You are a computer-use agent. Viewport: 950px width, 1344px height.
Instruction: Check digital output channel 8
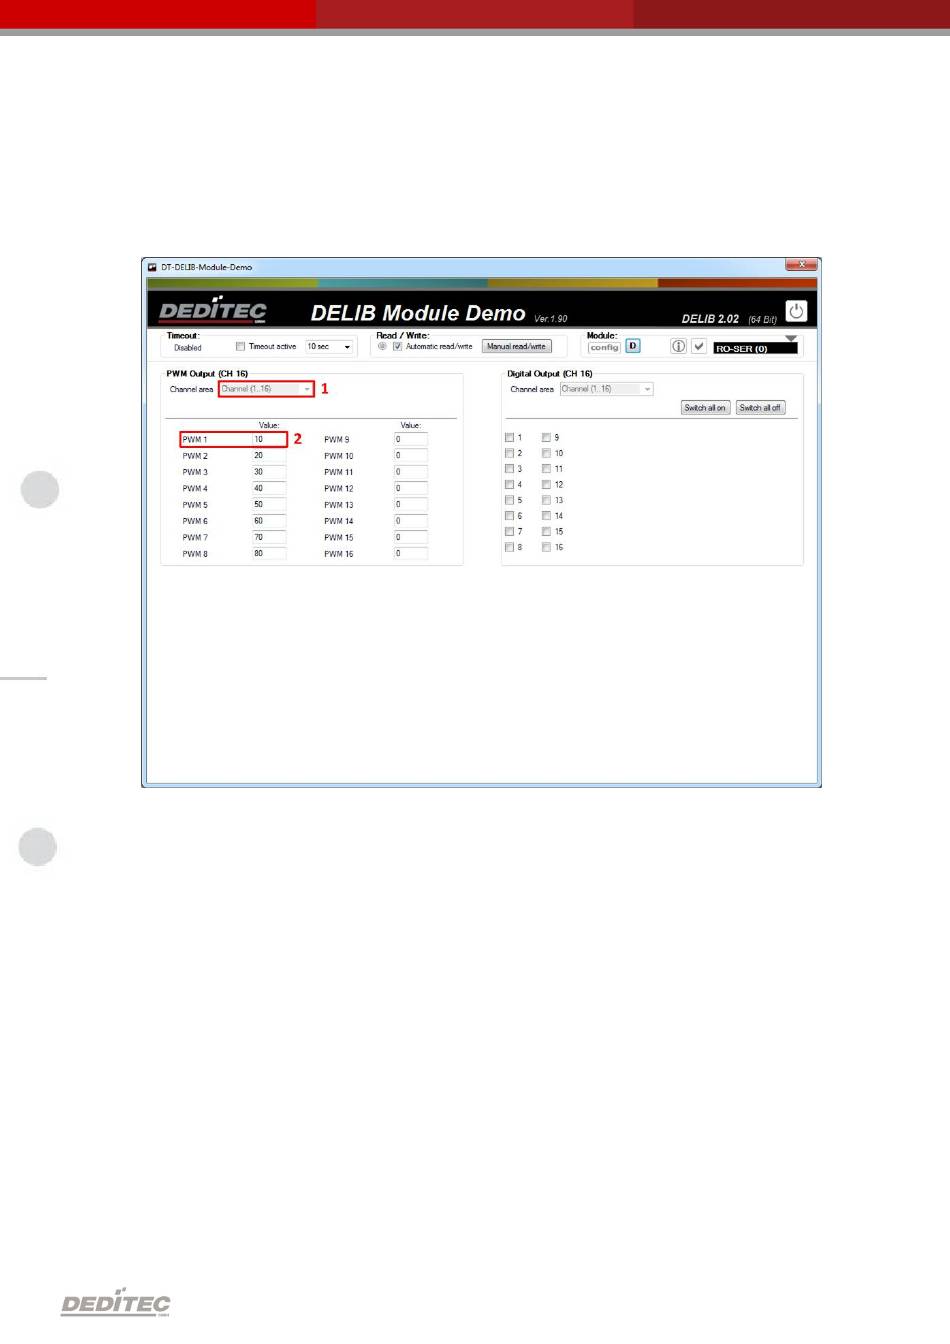click(510, 547)
